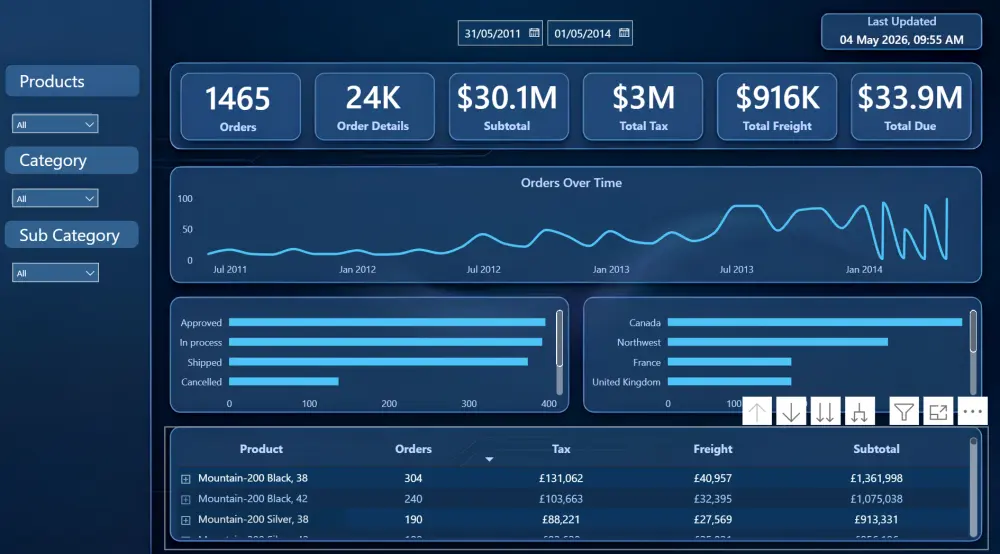This screenshot has width=1000, height=554.
Task: Select the $30.1M Subtotal card
Action: coord(508,106)
